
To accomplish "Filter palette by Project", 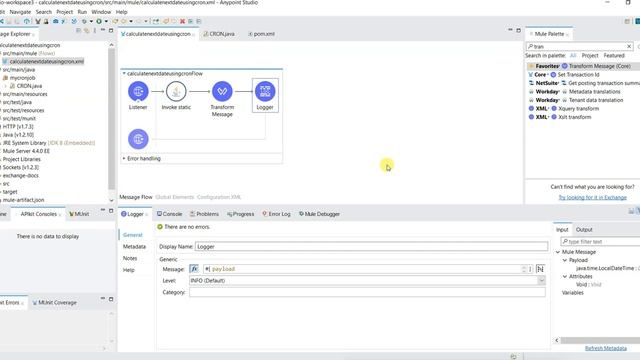I will 590,56.
